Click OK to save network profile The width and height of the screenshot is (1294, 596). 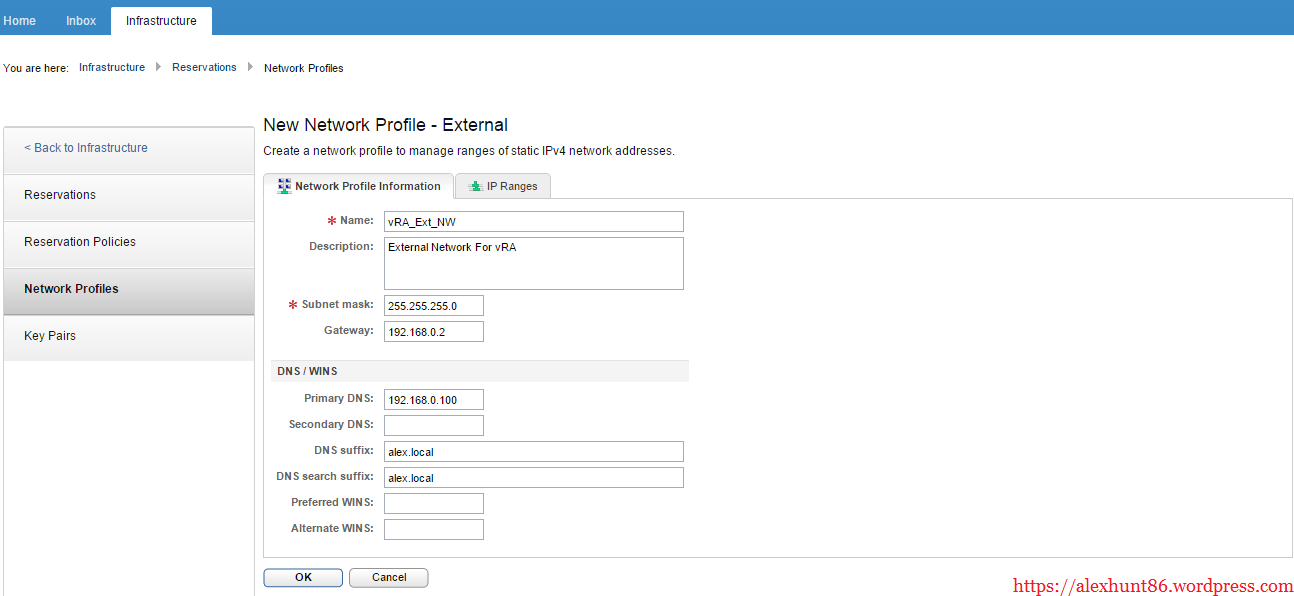point(303,577)
